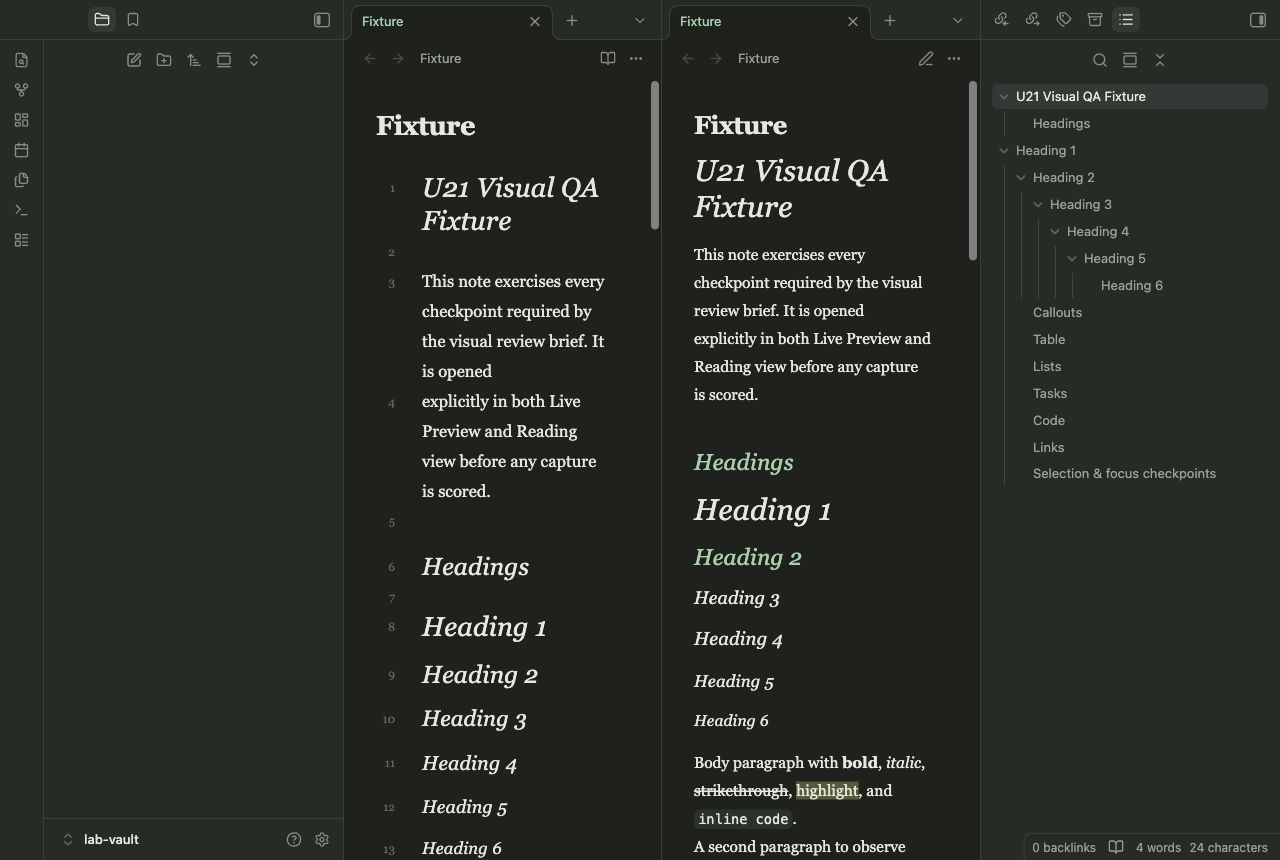Collapse Heading 3 in the outline
1280x860 pixels.
pyautogui.click(x=1038, y=205)
